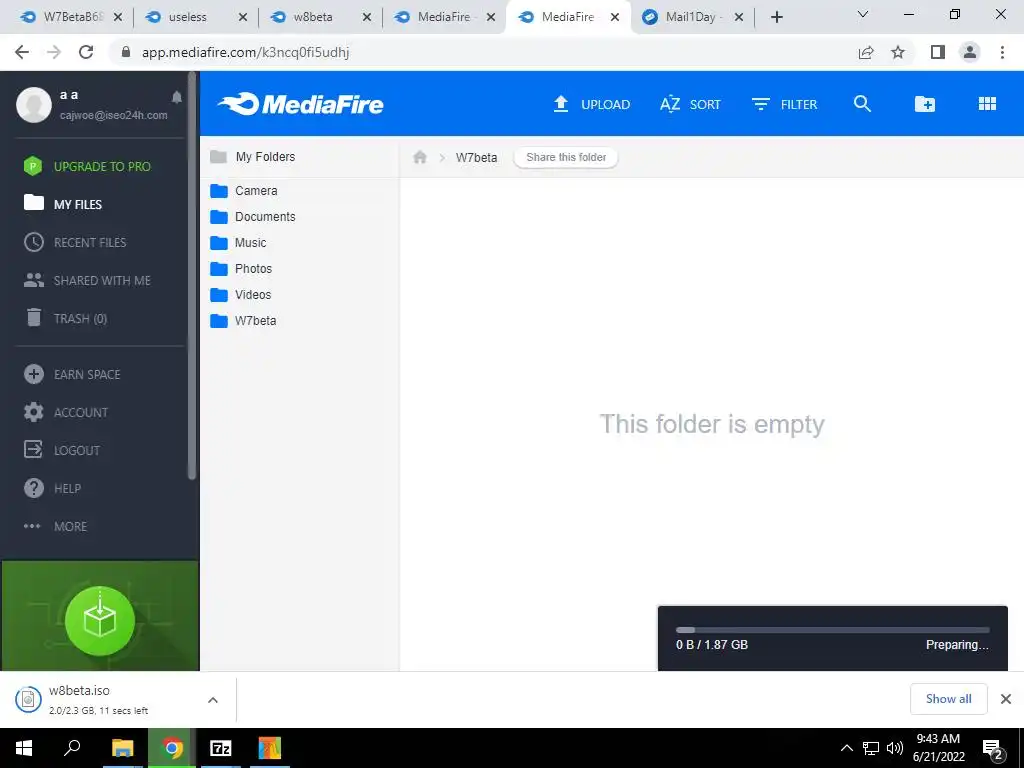Image resolution: width=1024 pixels, height=768 pixels.
Task: Click the Logout icon
Action: click(33, 450)
